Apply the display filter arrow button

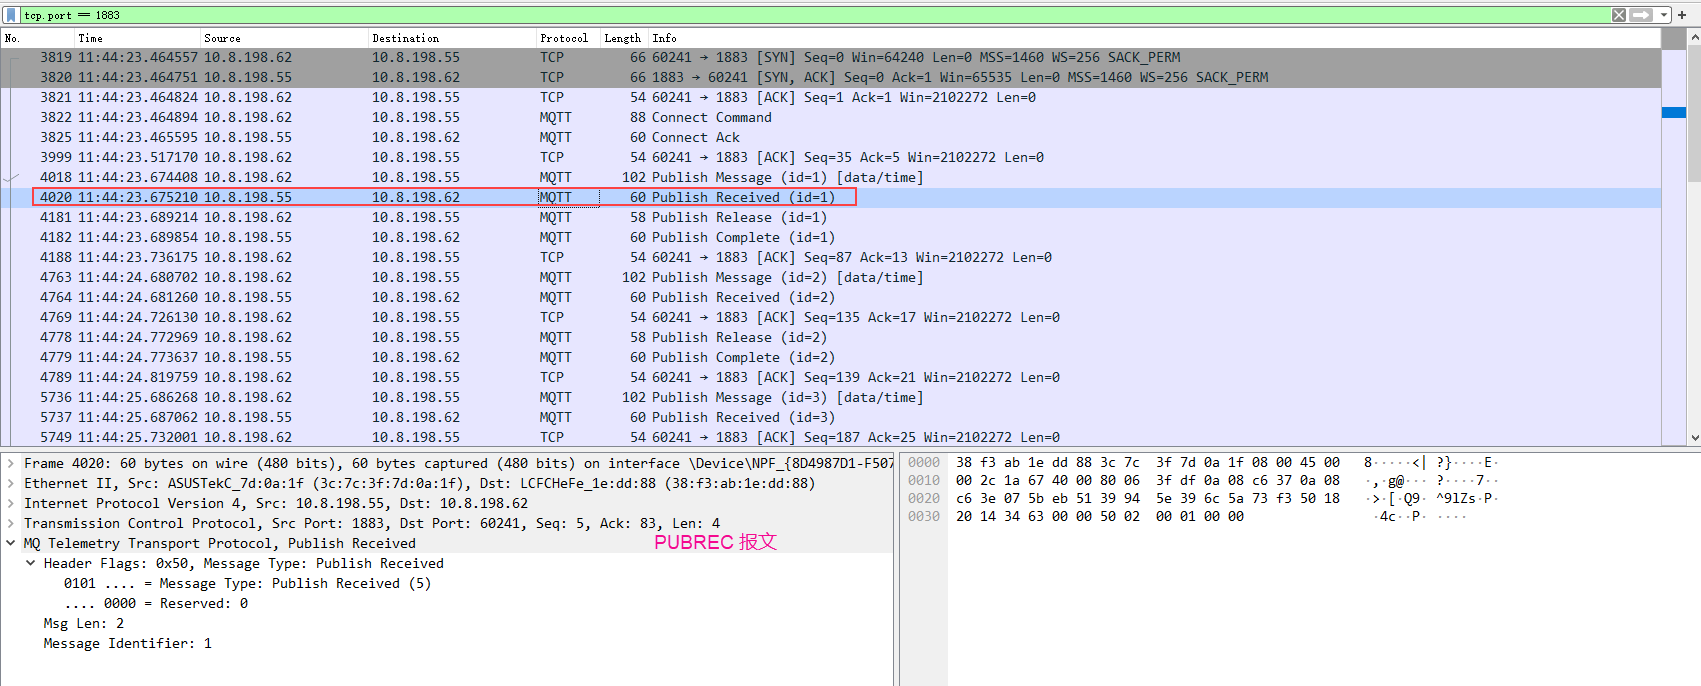[1641, 15]
